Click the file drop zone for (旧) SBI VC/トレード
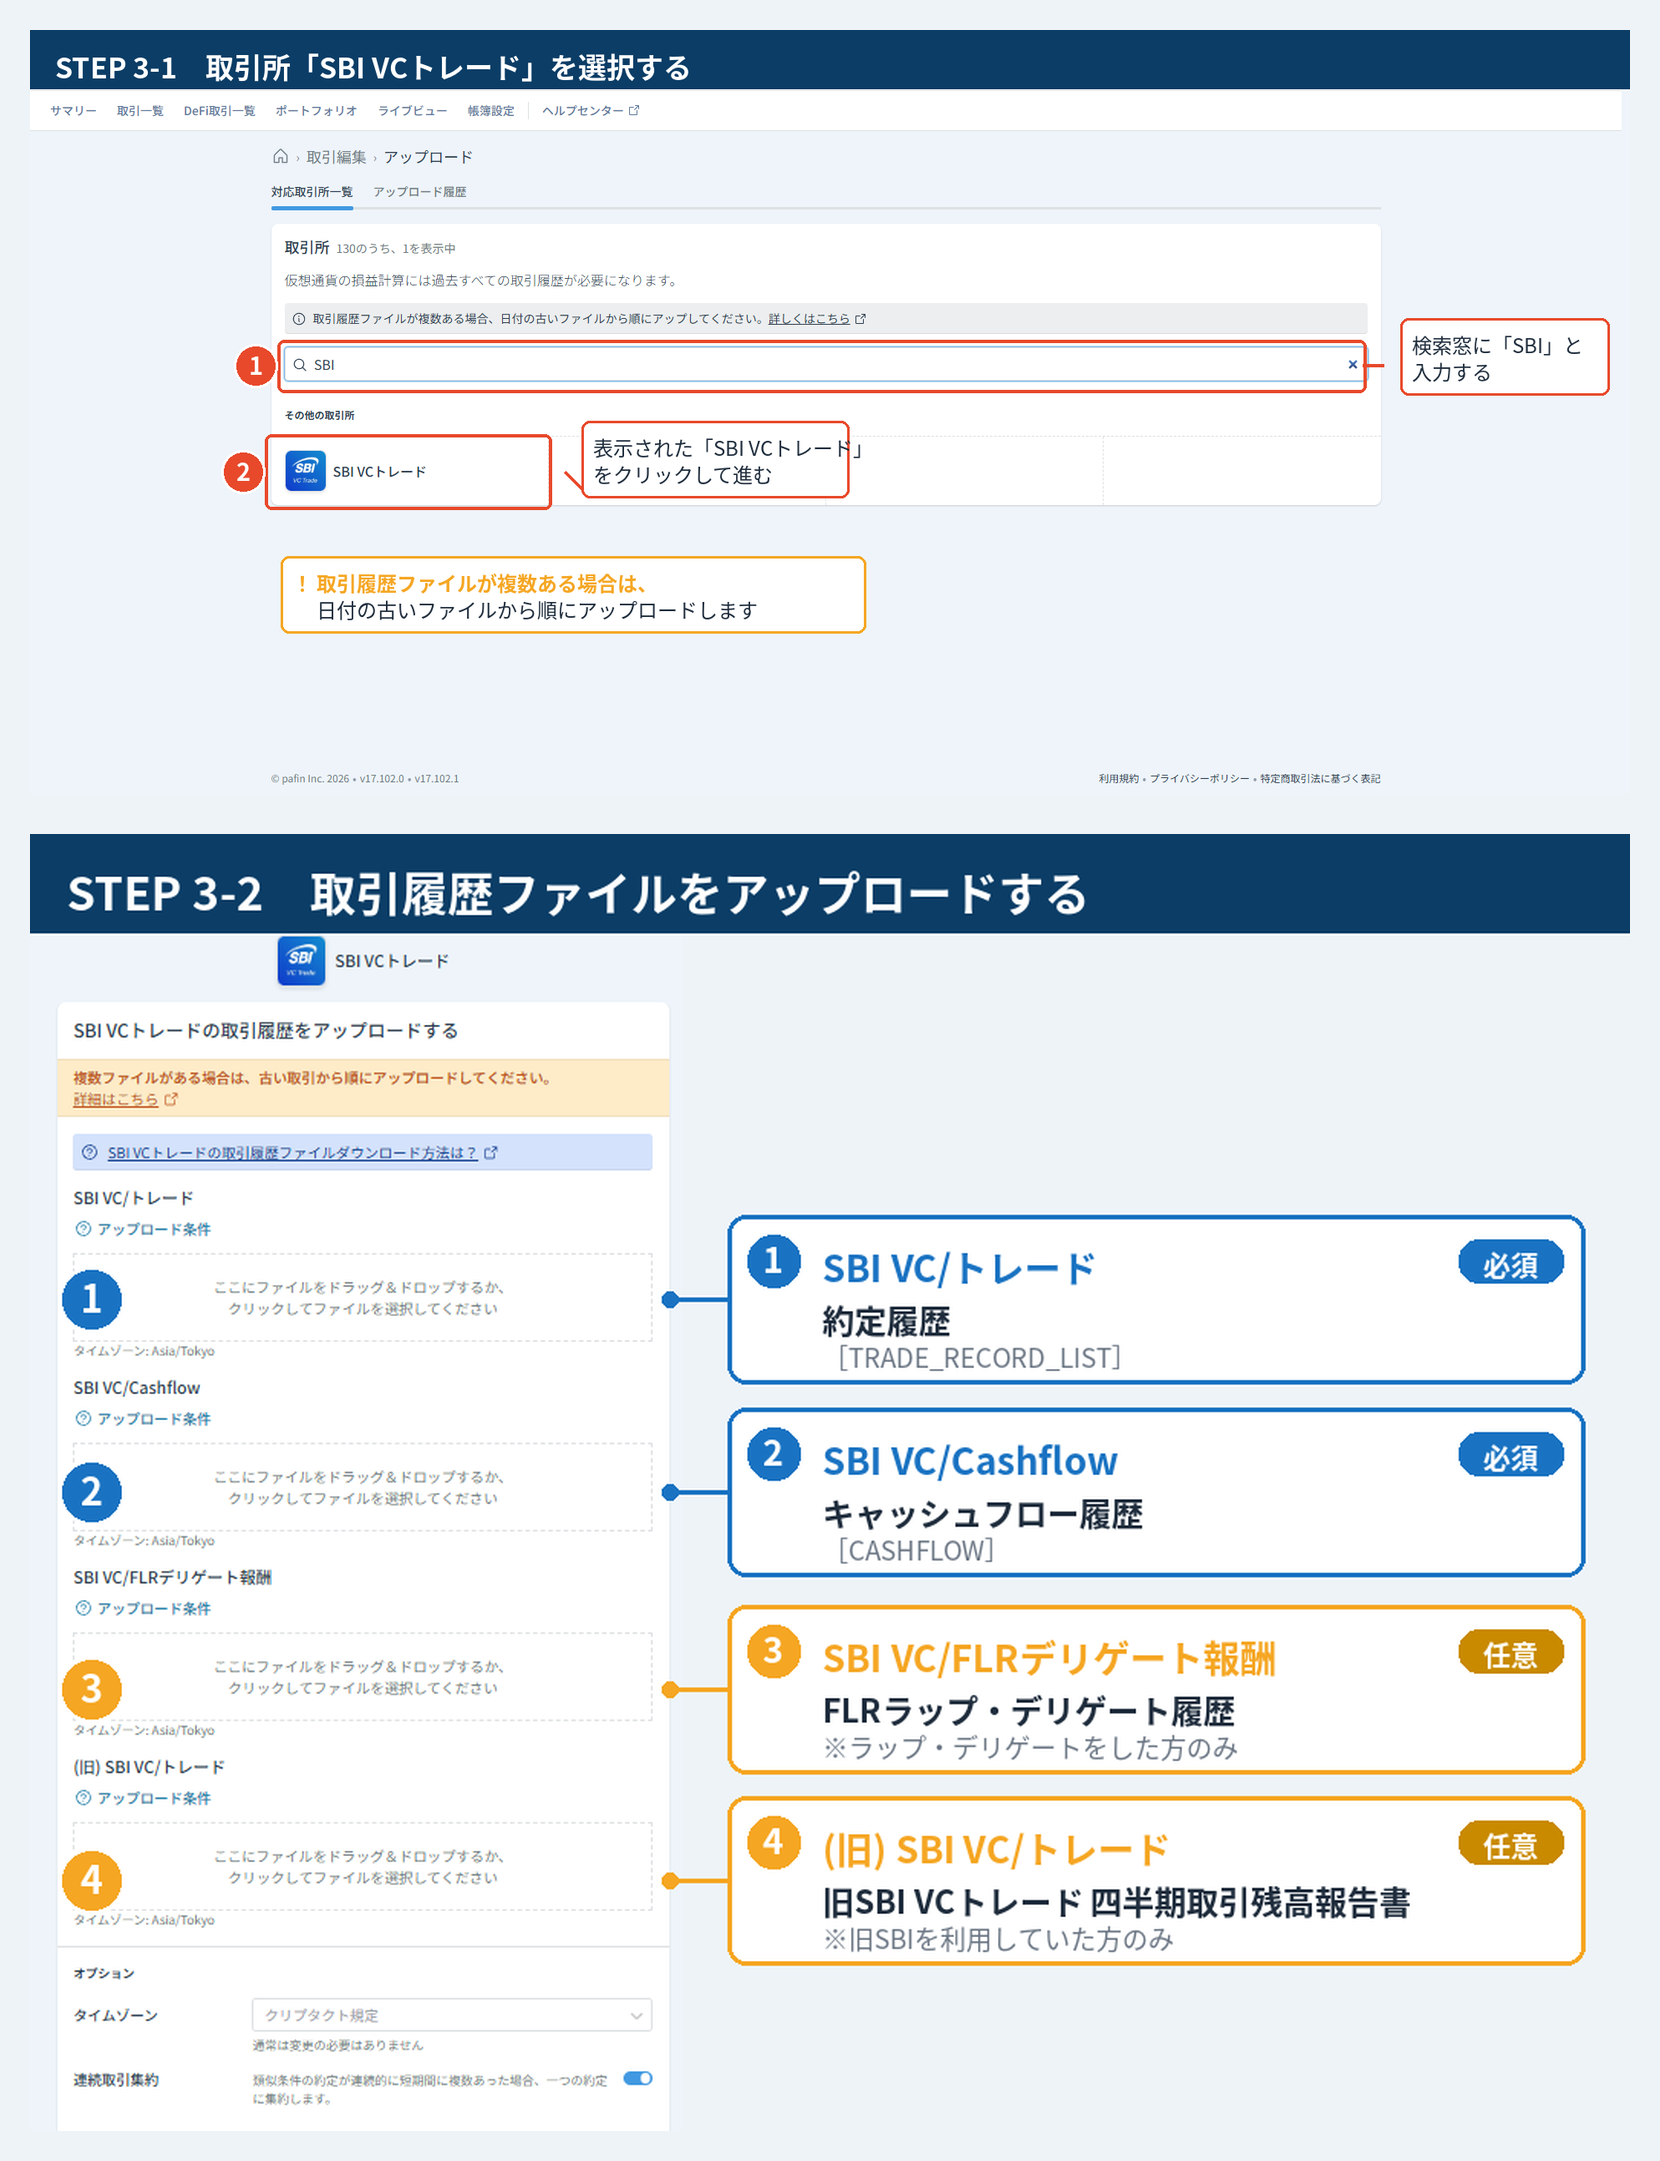1660x2161 pixels. tap(362, 1867)
